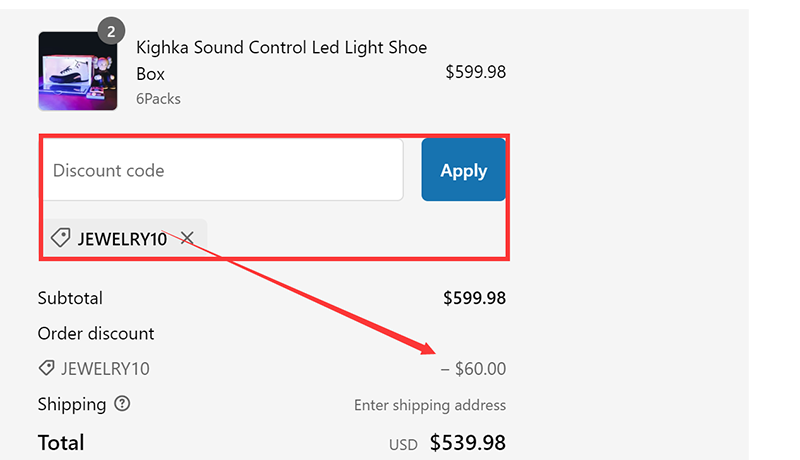Click the Subtotal label
800x460 pixels.
pos(70,298)
